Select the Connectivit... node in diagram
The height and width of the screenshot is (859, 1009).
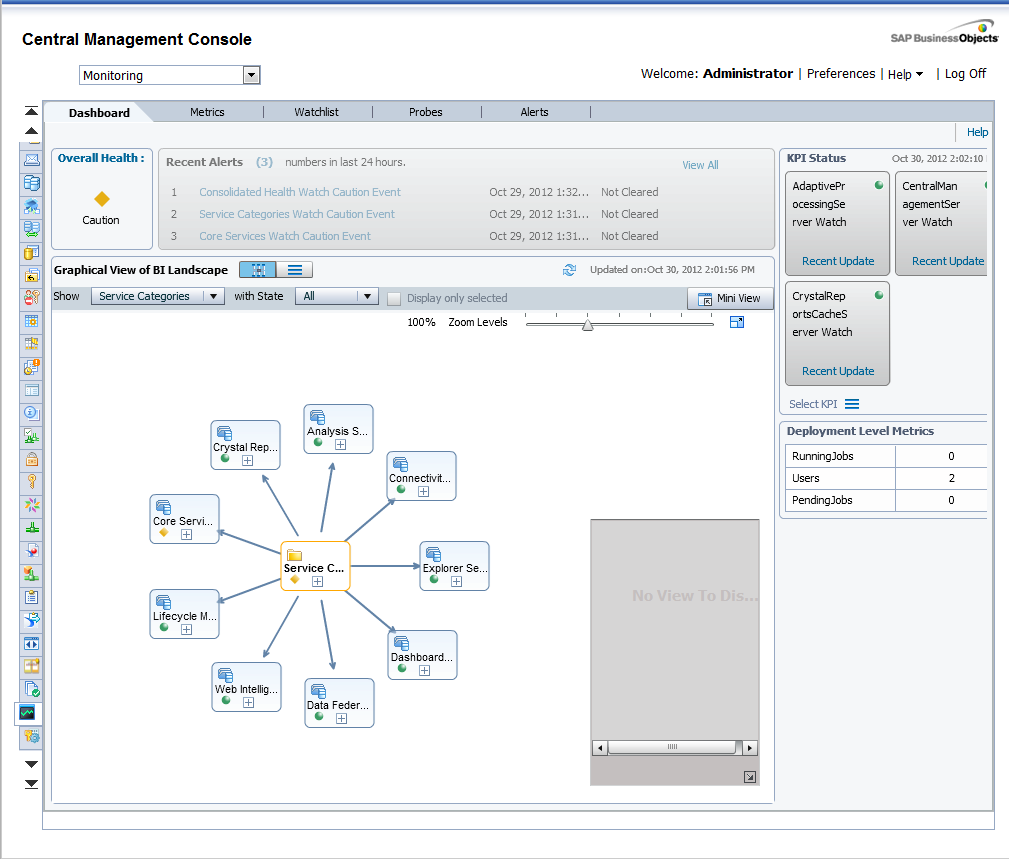coord(421,476)
